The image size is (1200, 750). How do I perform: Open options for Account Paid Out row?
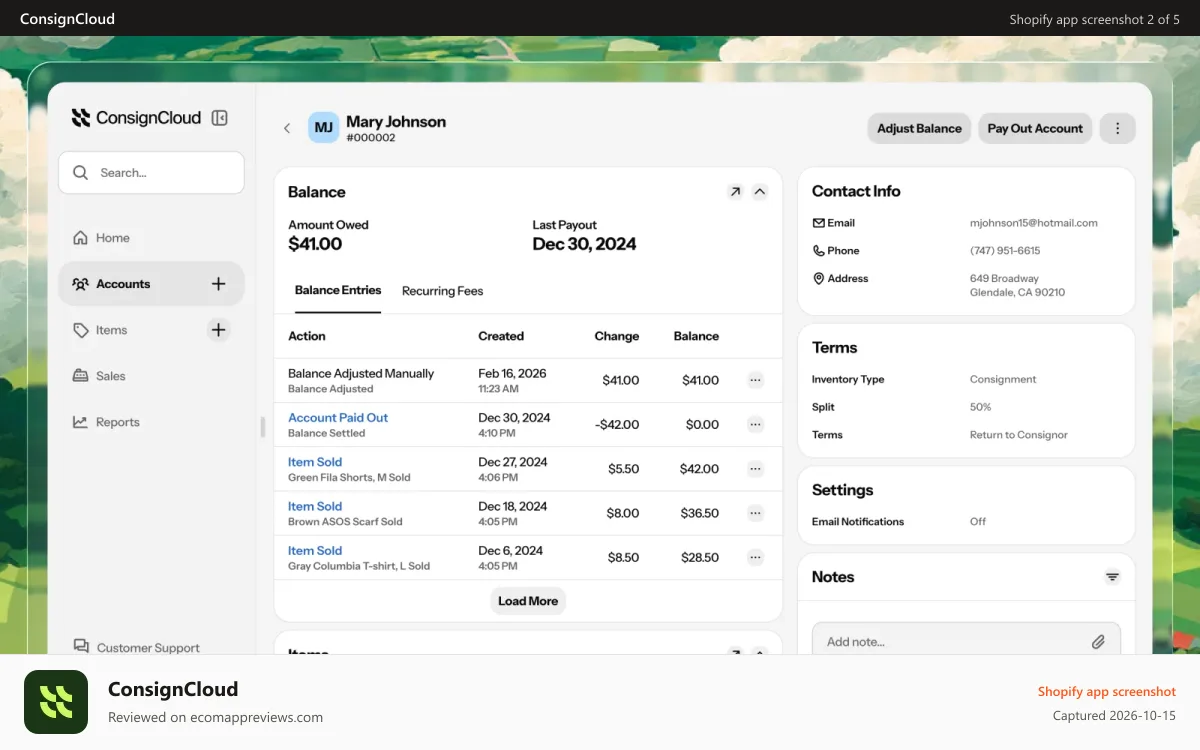755,424
